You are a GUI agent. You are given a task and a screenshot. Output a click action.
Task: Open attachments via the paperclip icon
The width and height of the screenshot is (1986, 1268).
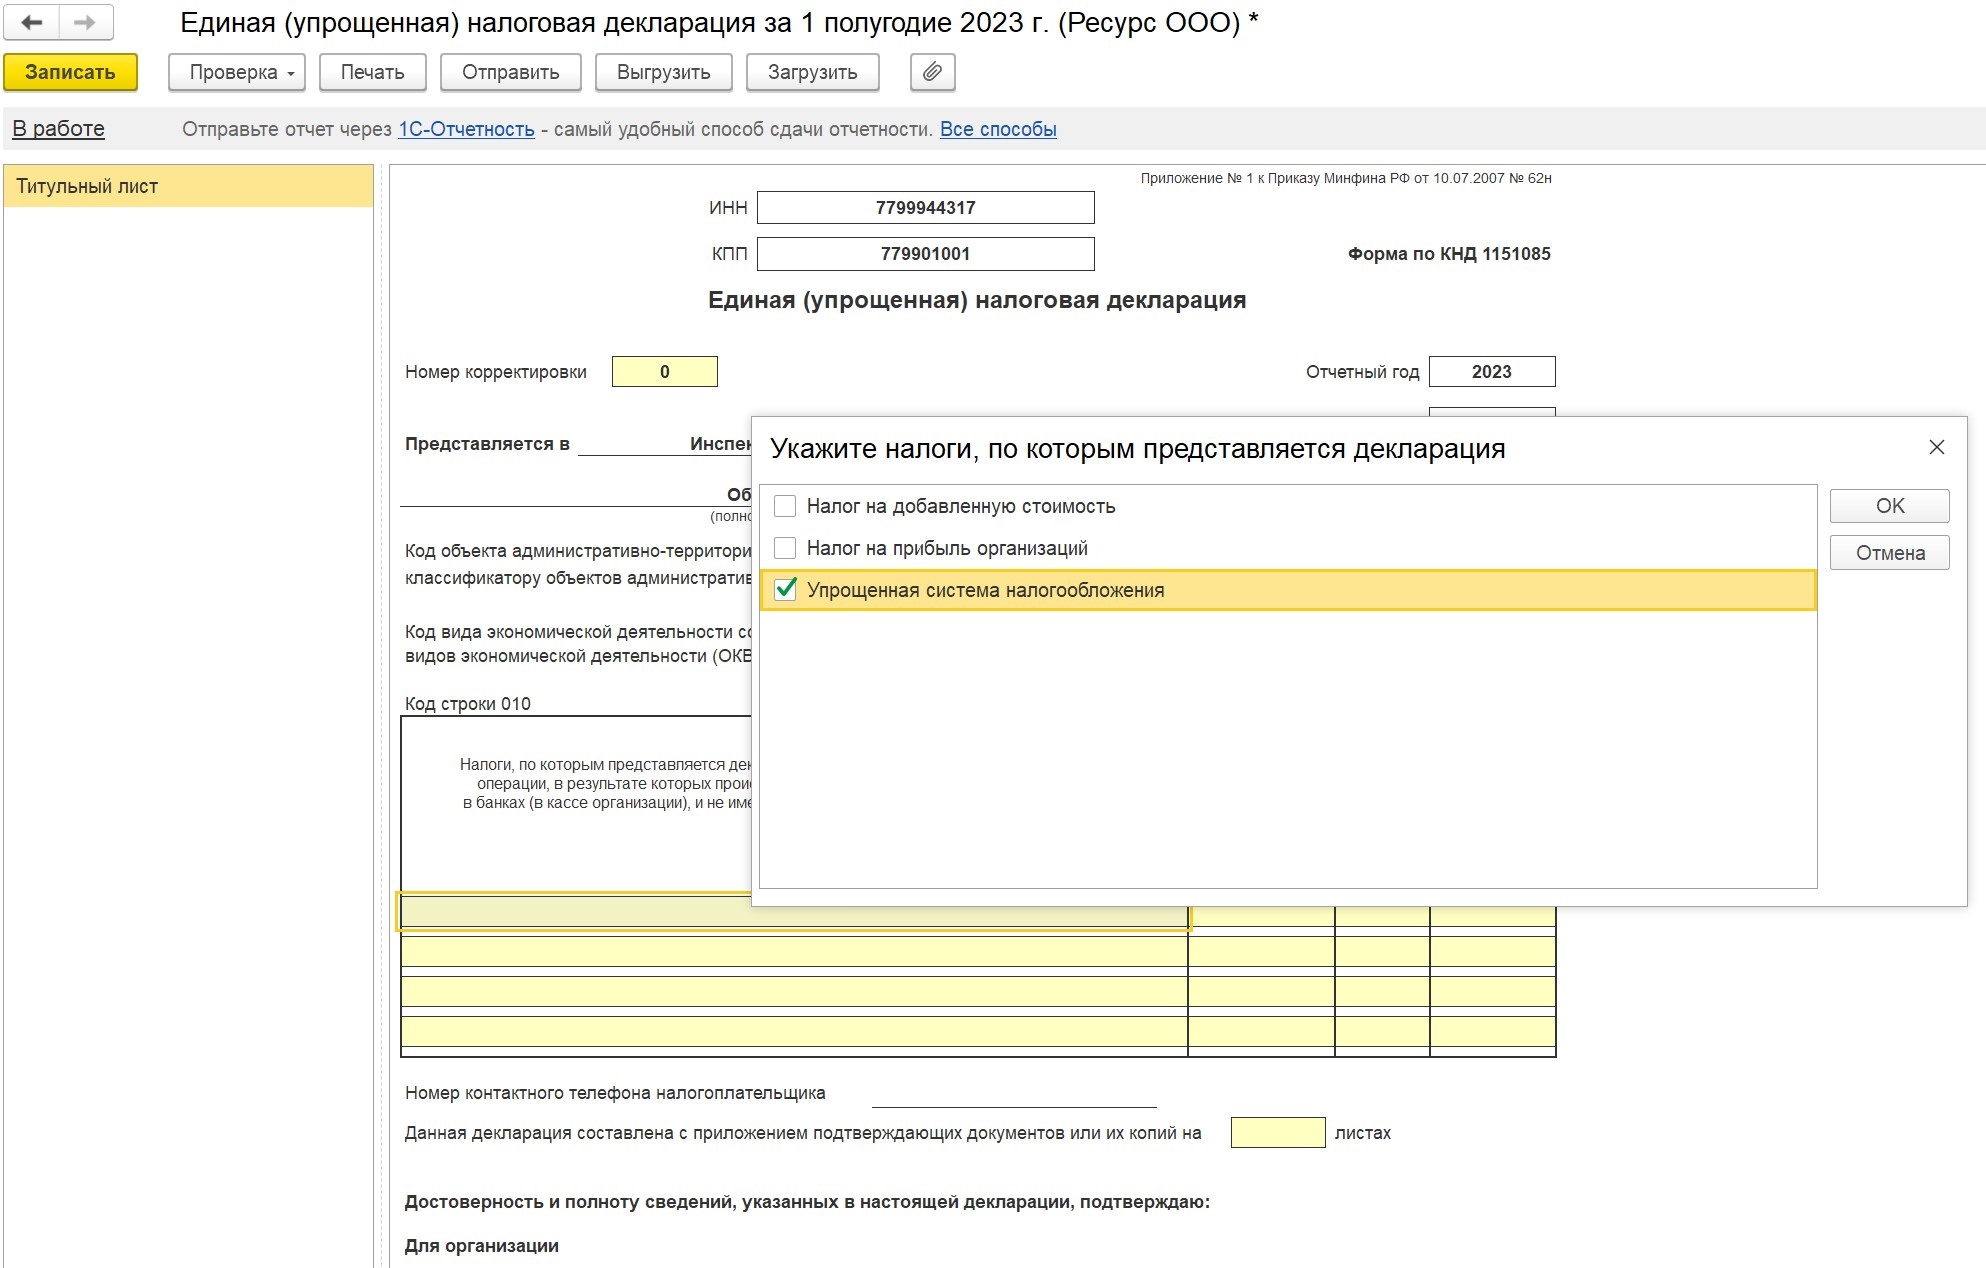[932, 72]
